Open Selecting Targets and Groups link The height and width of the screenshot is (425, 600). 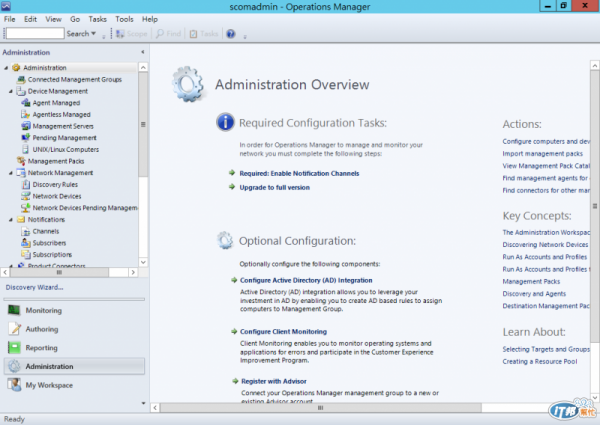(x=546, y=349)
